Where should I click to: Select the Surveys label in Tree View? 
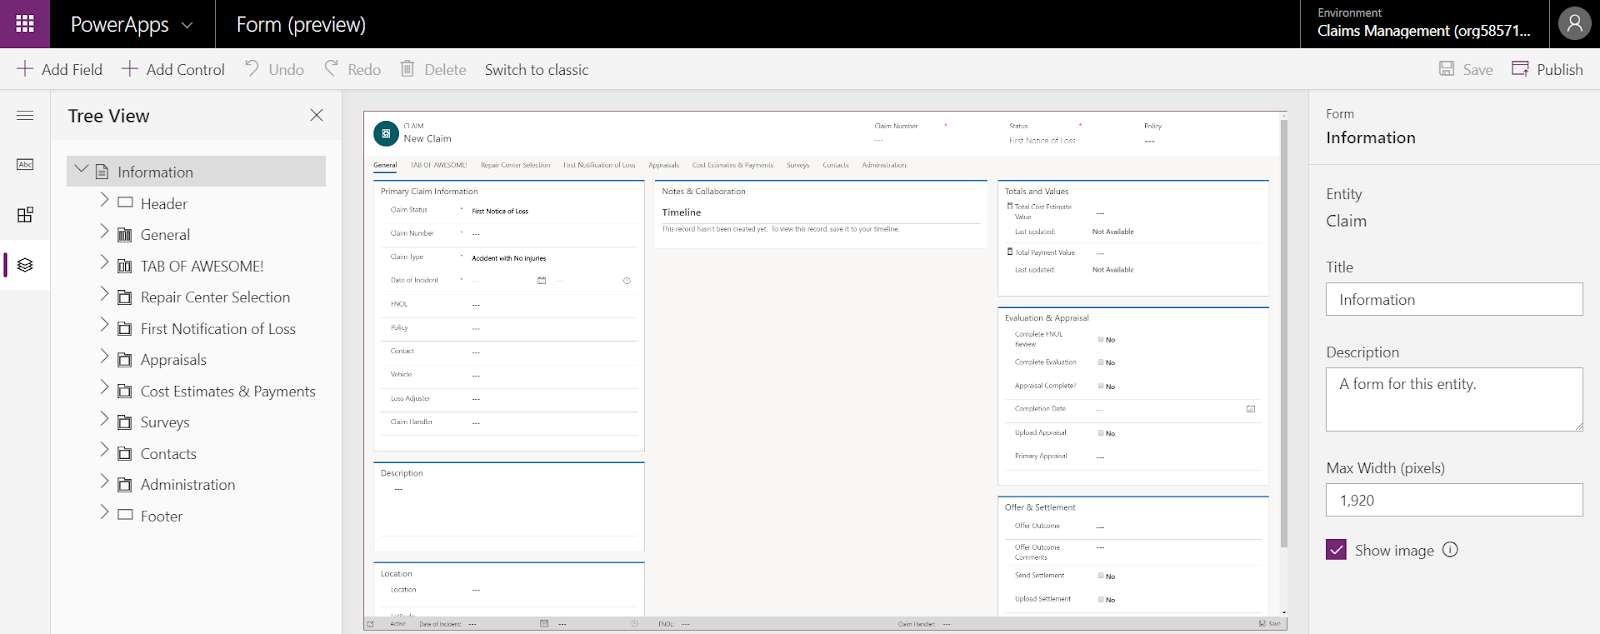tap(165, 423)
